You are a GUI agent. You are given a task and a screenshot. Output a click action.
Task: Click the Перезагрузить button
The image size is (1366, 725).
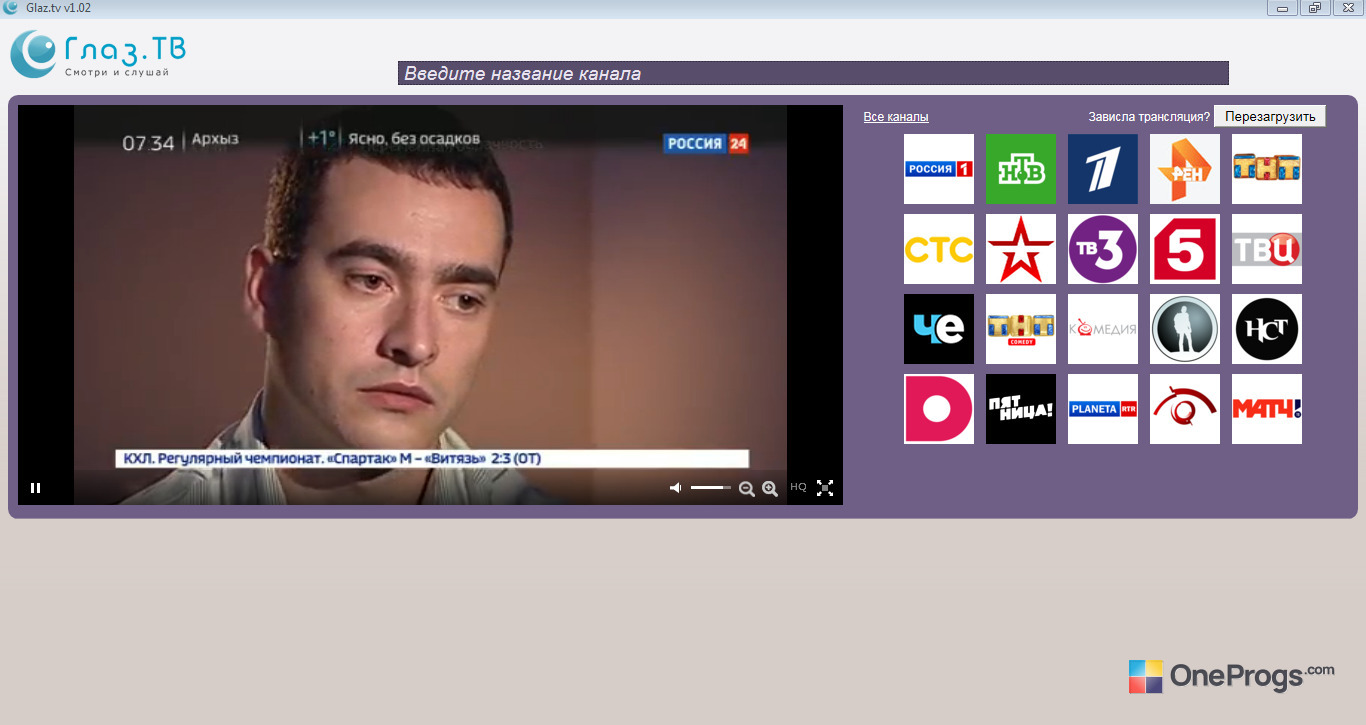pos(1270,116)
